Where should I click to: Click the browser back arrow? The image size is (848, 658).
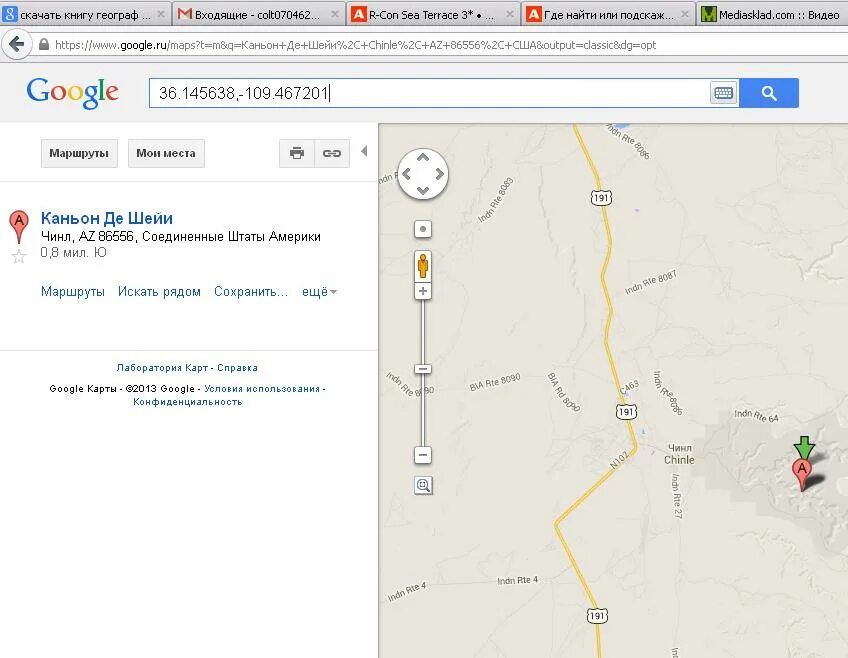[x=17, y=44]
